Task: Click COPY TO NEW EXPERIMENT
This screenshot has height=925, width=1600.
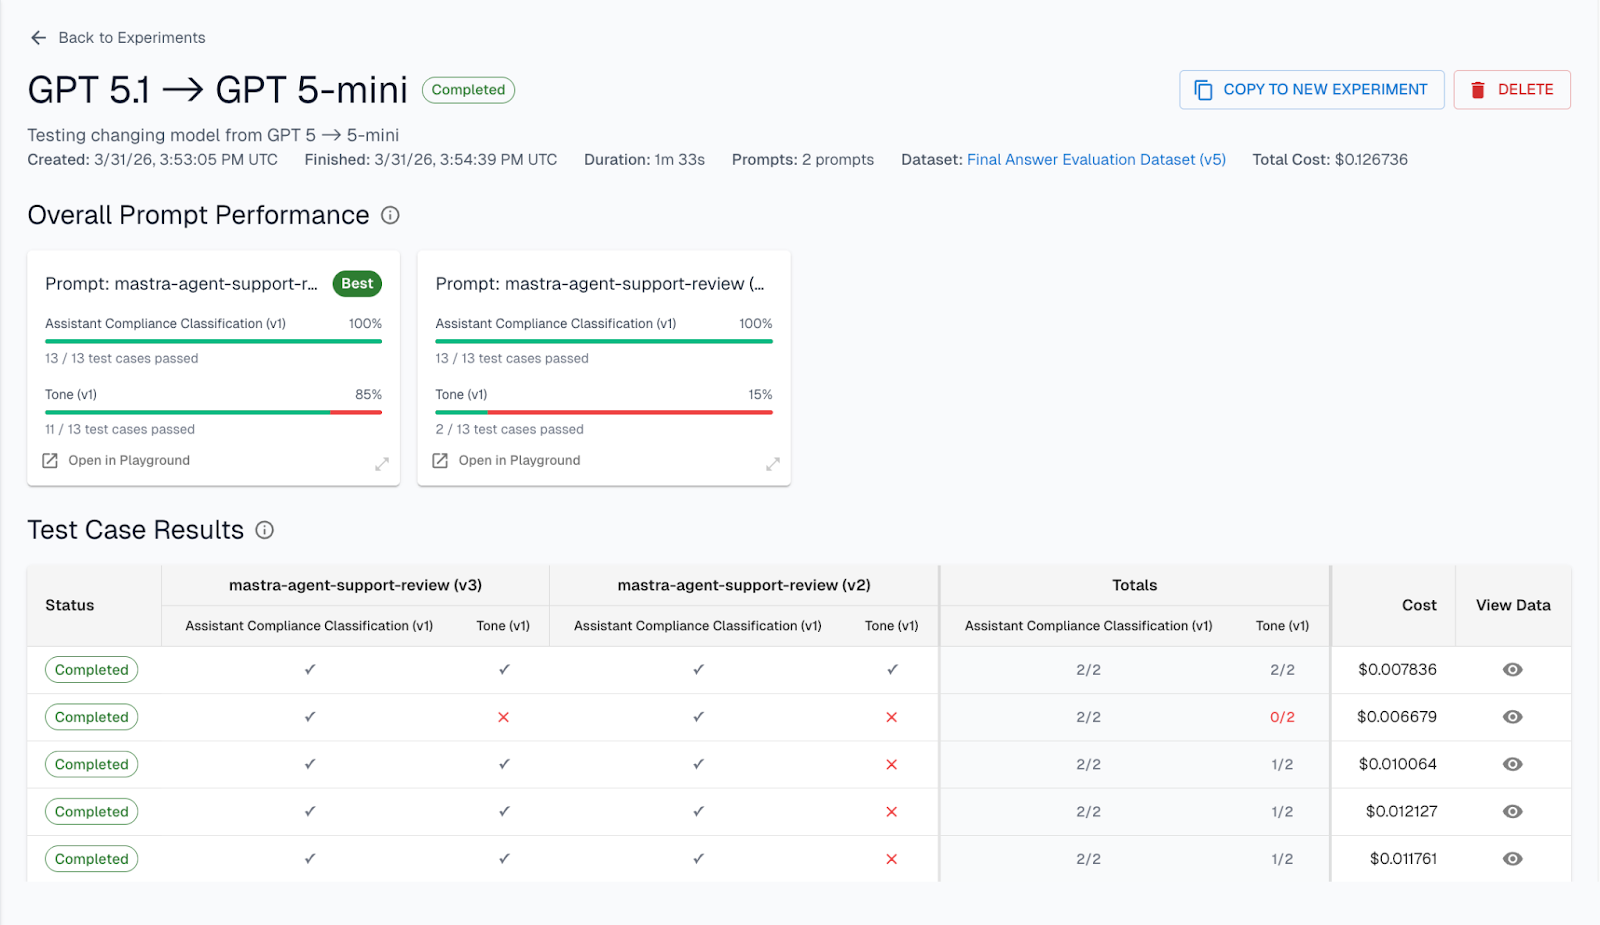Action: (x=1311, y=89)
